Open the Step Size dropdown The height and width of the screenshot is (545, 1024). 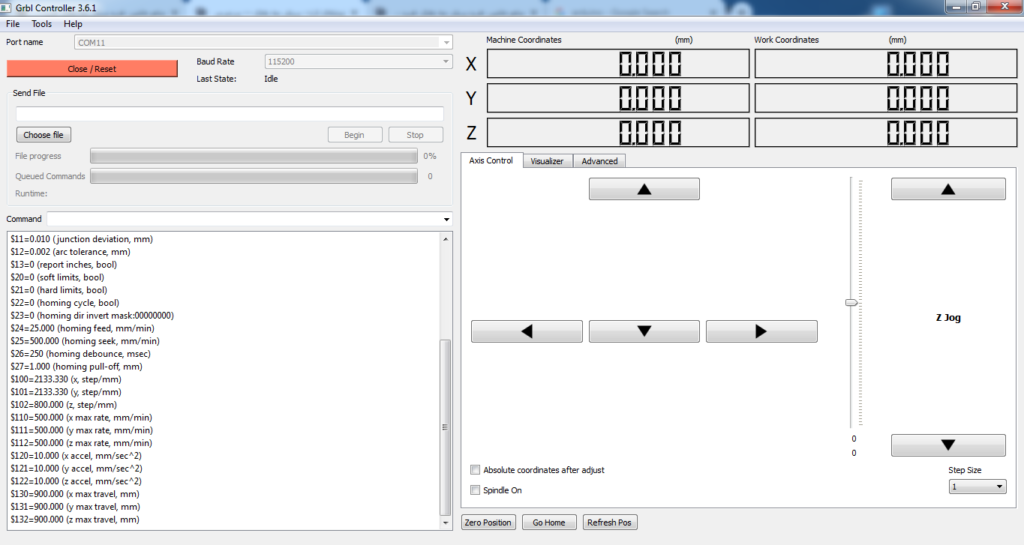tap(978, 487)
